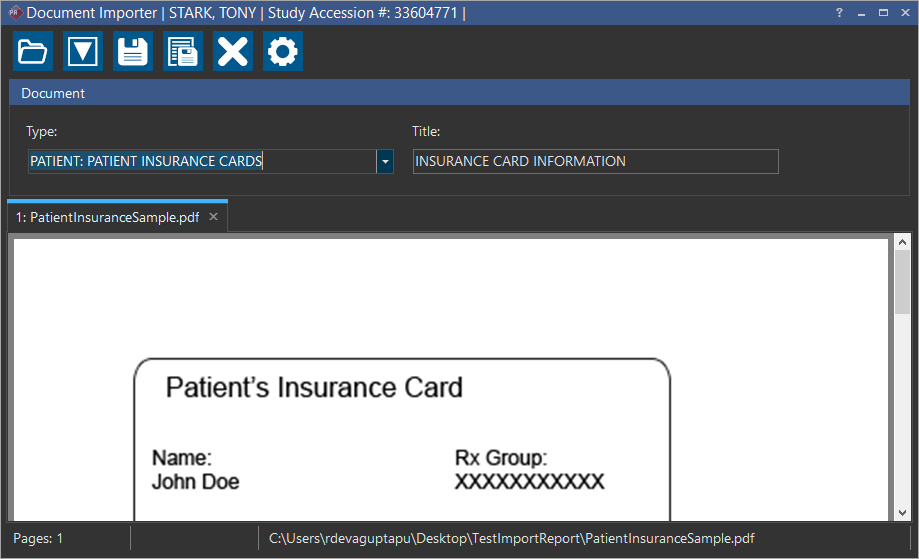This screenshot has height=559, width=919.
Task: Click the X cancel icon in toolbar
Action: click(233, 51)
